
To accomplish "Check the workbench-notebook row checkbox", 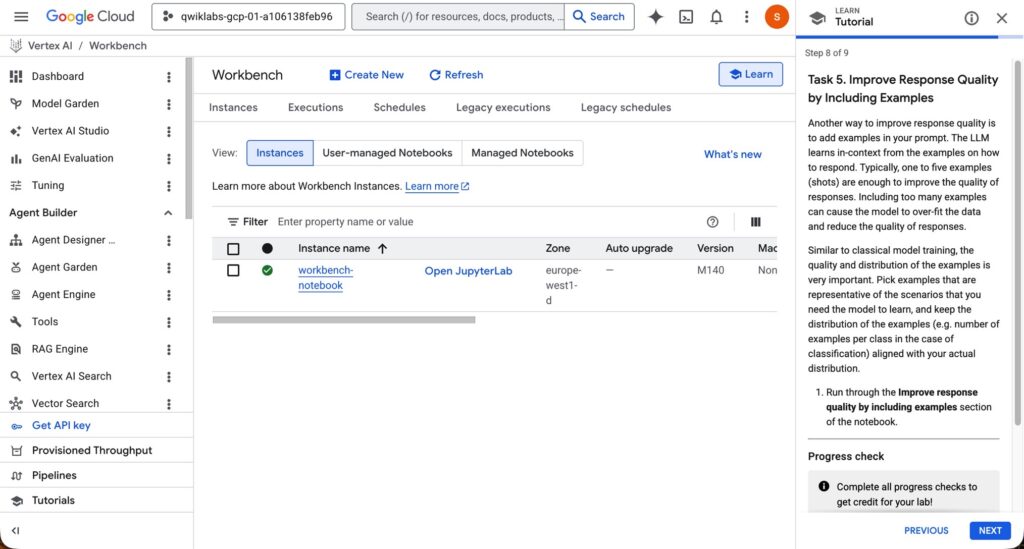I will [x=233, y=270].
